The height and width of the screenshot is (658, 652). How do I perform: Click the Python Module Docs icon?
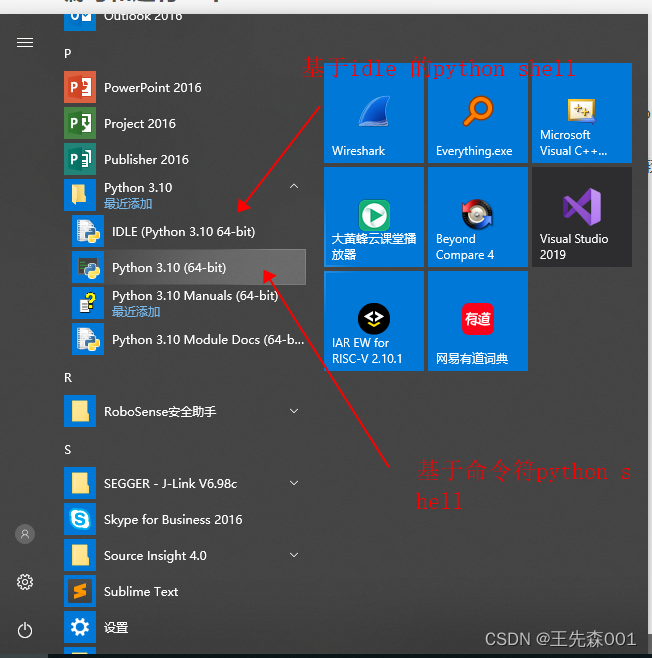pyautogui.click(x=88, y=339)
